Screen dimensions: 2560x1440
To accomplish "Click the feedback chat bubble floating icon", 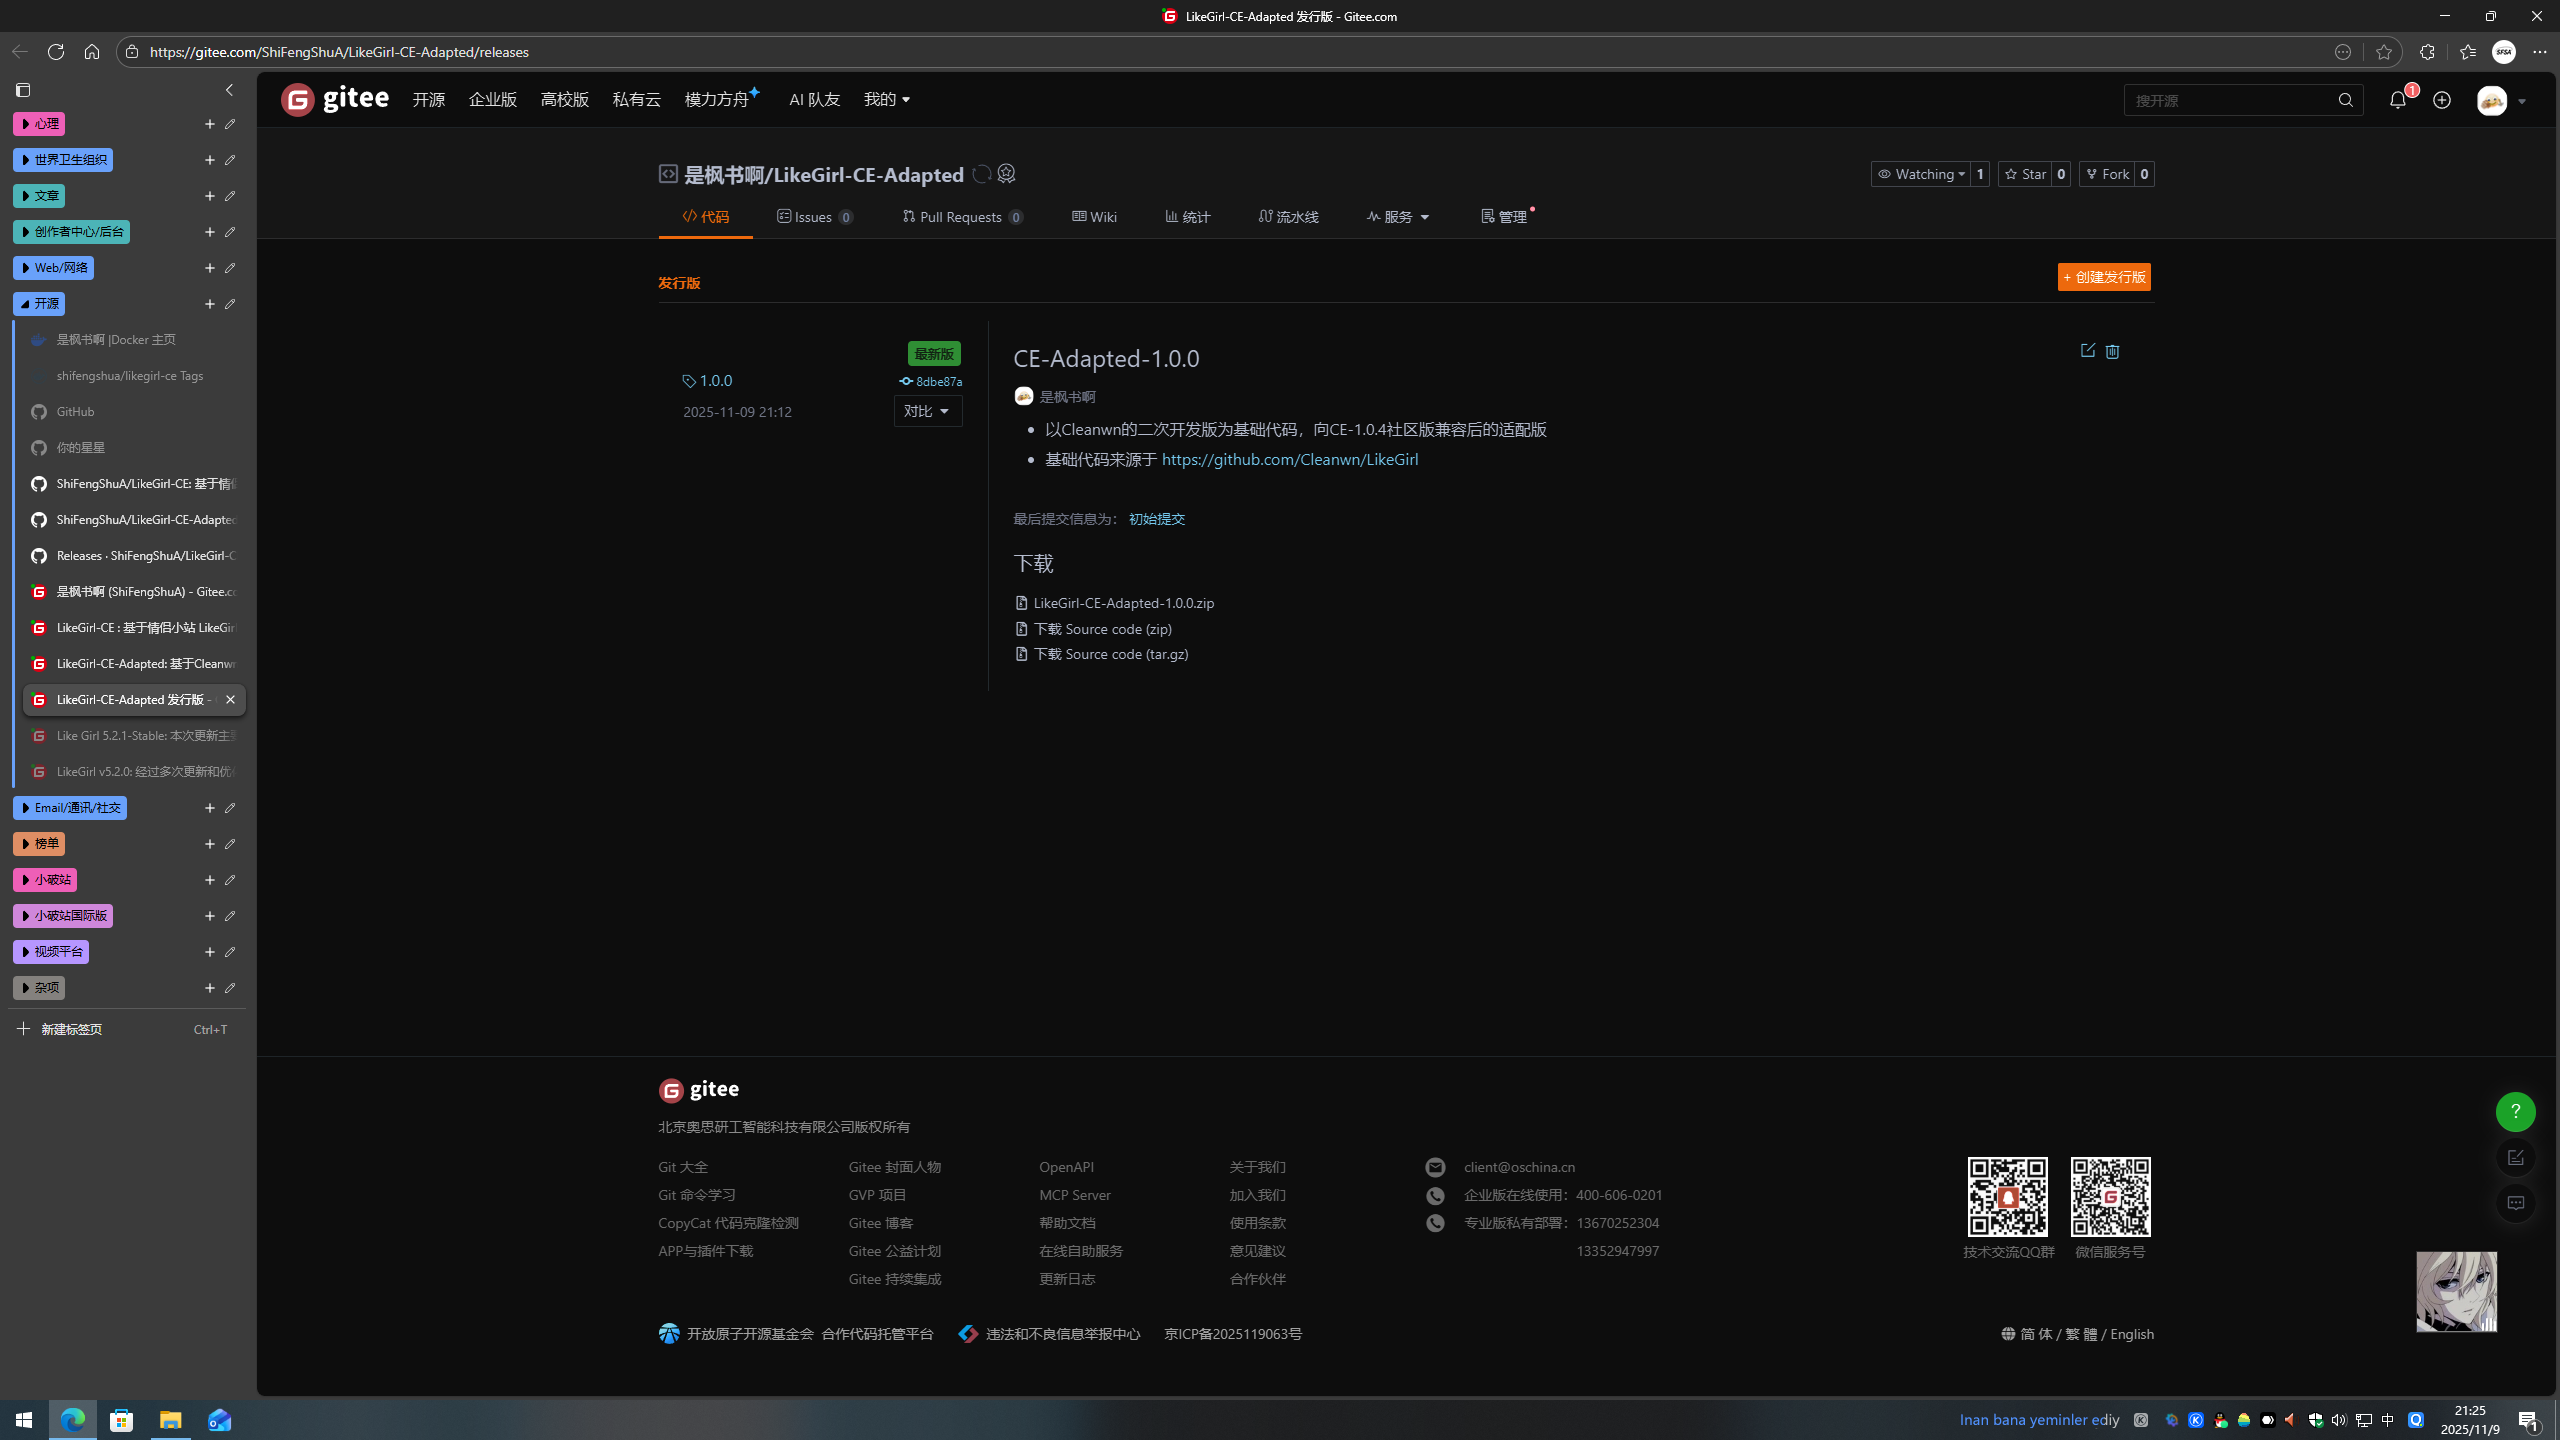I will (x=2515, y=1203).
